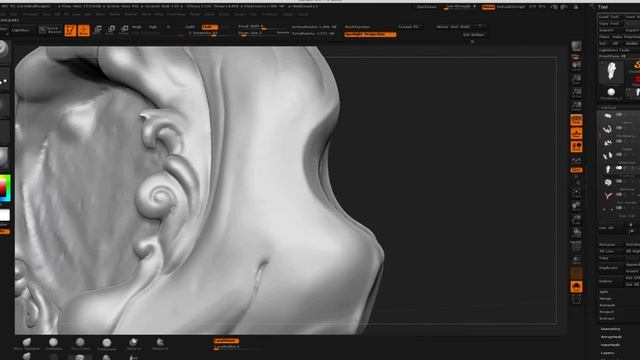Image resolution: width=640 pixels, height=360 pixels.
Task: Click the Frame view icon
Action: pyautogui.click(x=576, y=193)
